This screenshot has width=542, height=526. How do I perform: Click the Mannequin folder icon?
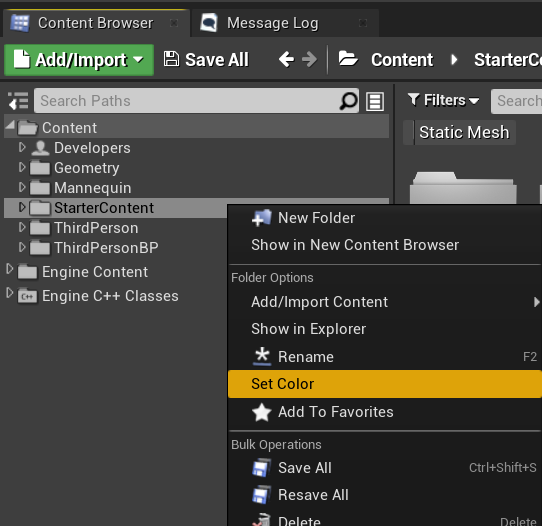(x=40, y=188)
